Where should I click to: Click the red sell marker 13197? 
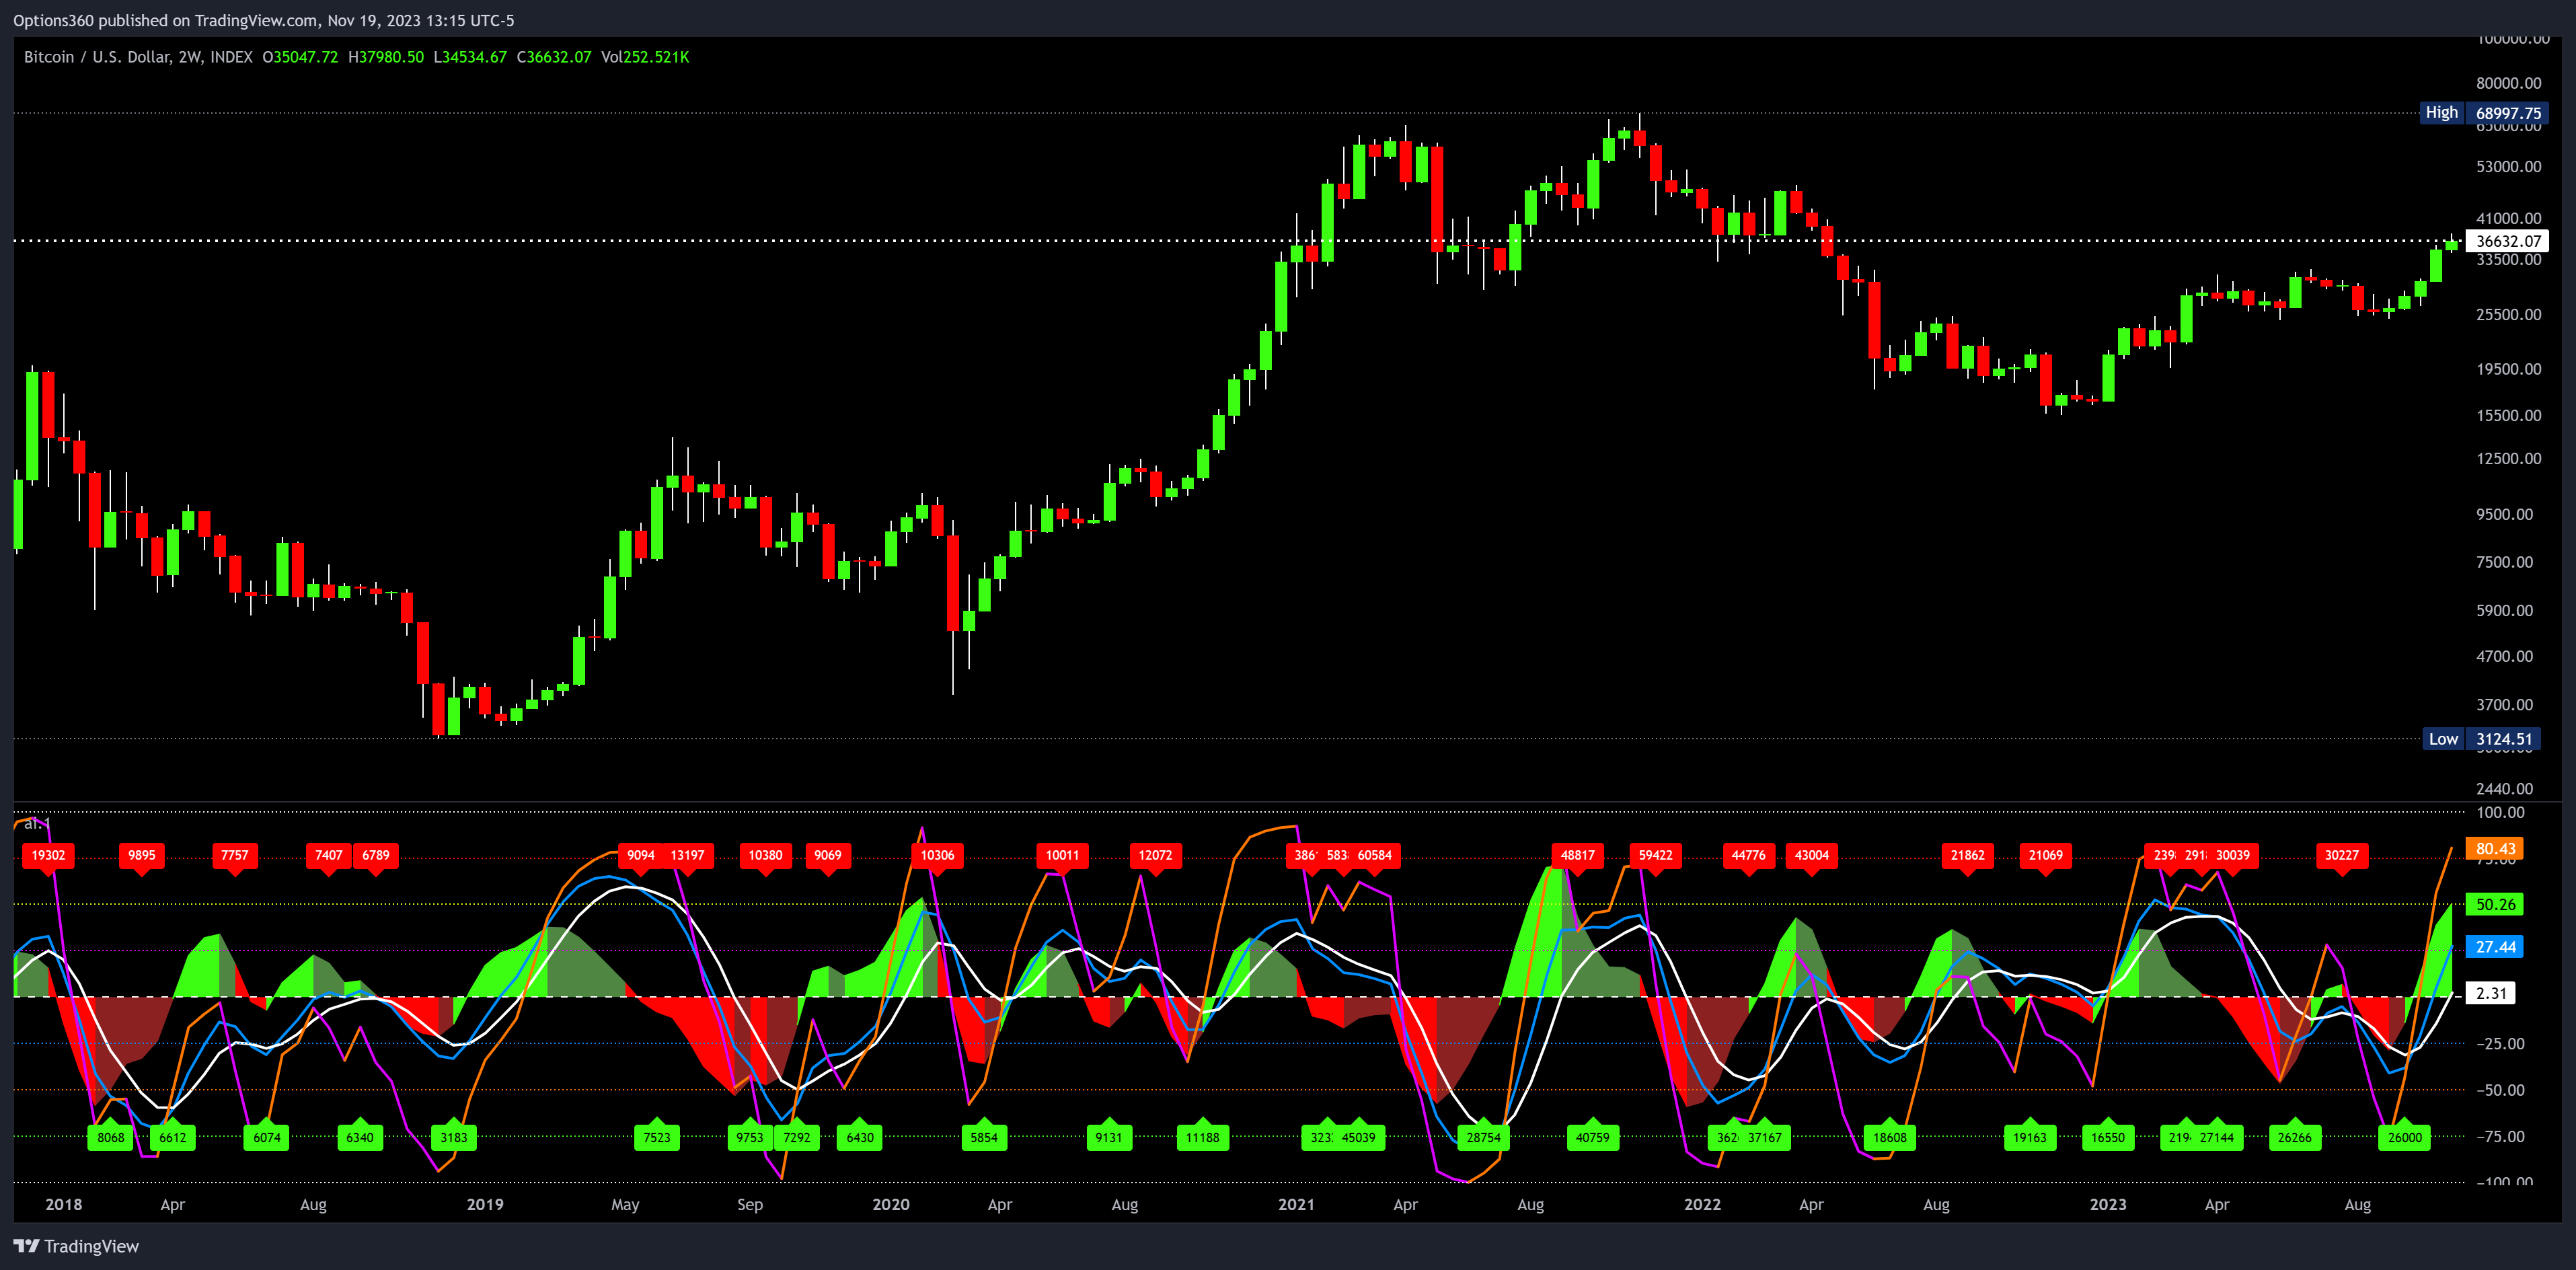(x=687, y=856)
